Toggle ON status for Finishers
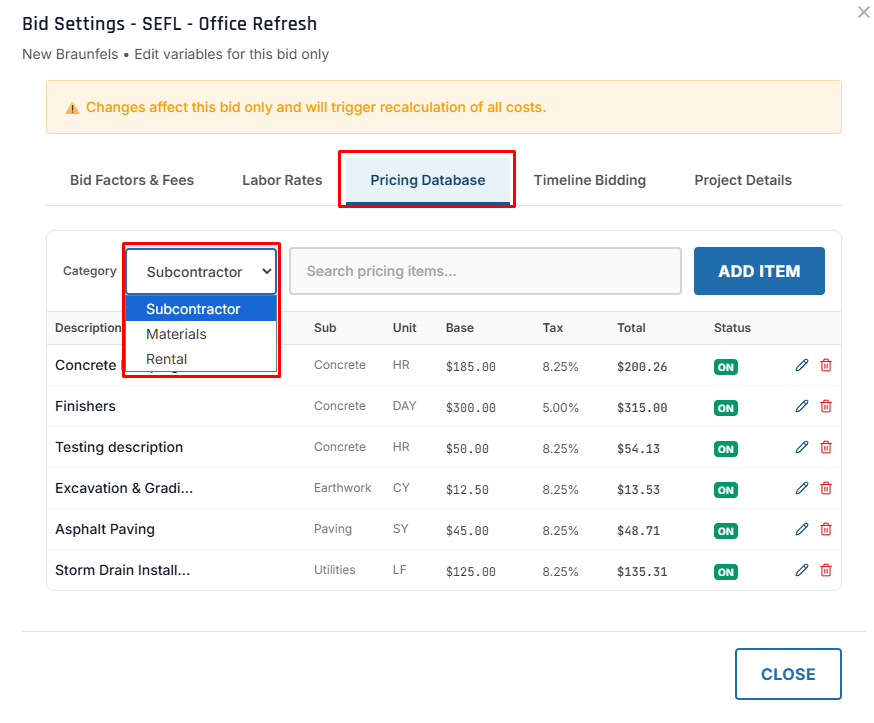This screenshot has height=723, width=874. pyautogui.click(x=726, y=408)
